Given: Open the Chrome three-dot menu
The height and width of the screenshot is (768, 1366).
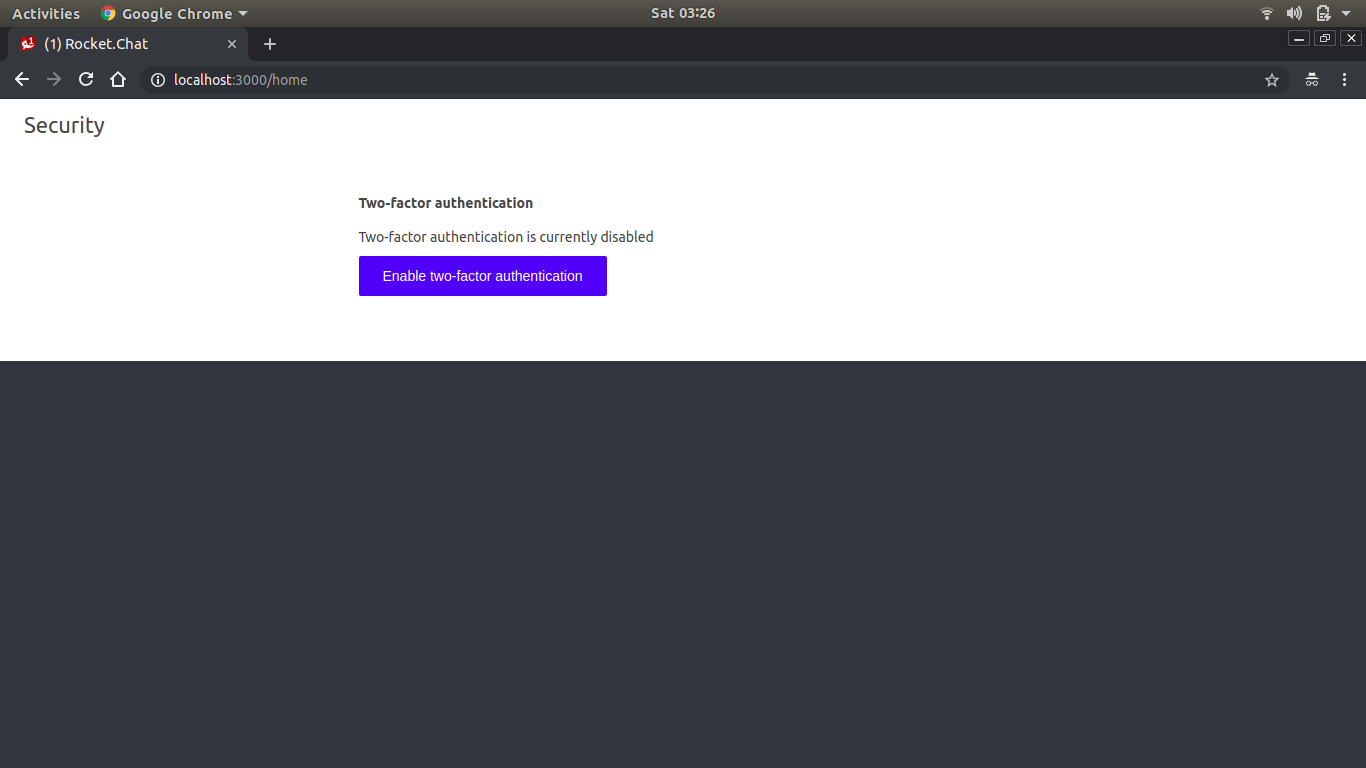Looking at the screenshot, I should (x=1345, y=80).
